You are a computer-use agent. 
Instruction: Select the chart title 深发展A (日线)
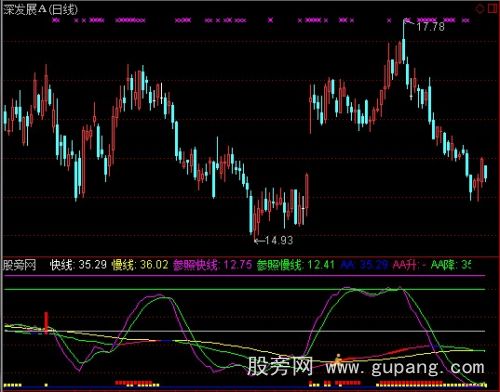pyautogui.click(x=40, y=9)
